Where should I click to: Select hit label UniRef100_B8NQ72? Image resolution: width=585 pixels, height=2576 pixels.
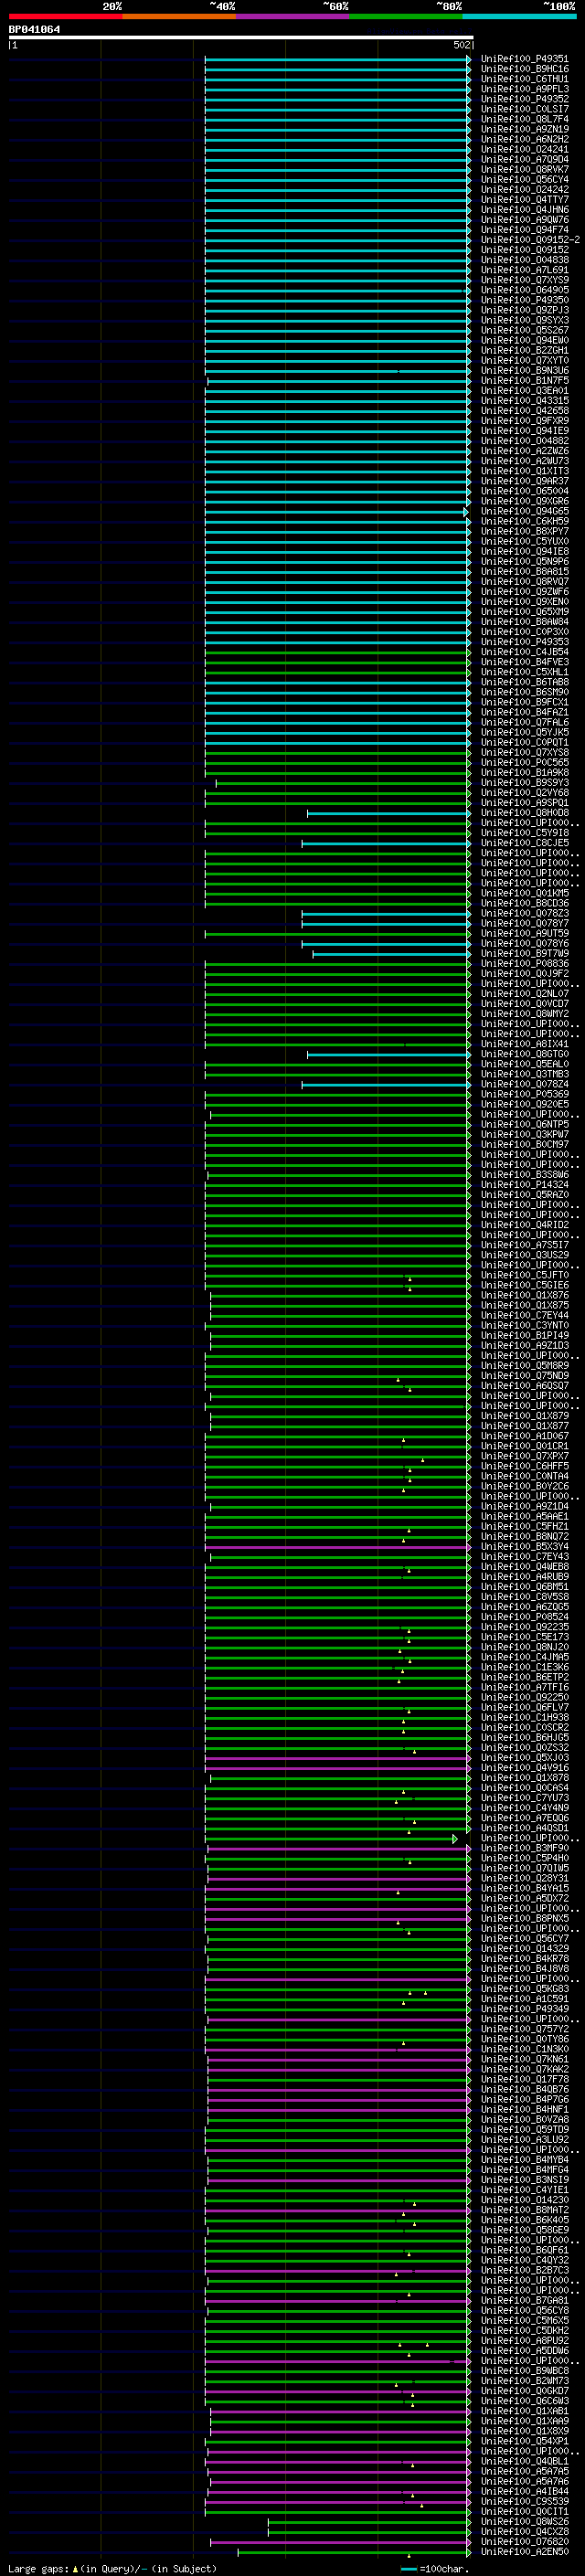(524, 1536)
